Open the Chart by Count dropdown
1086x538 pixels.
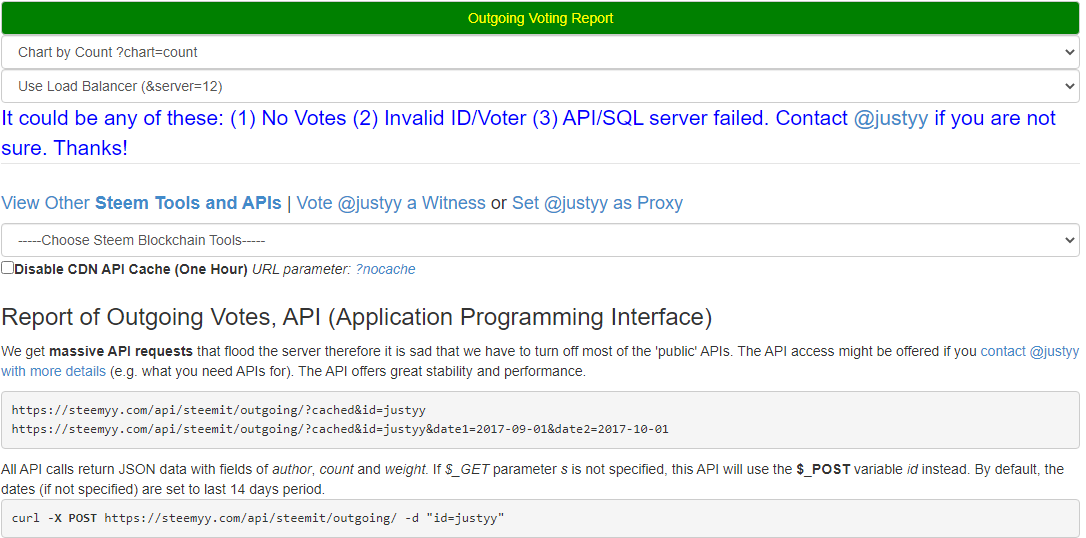click(540, 53)
